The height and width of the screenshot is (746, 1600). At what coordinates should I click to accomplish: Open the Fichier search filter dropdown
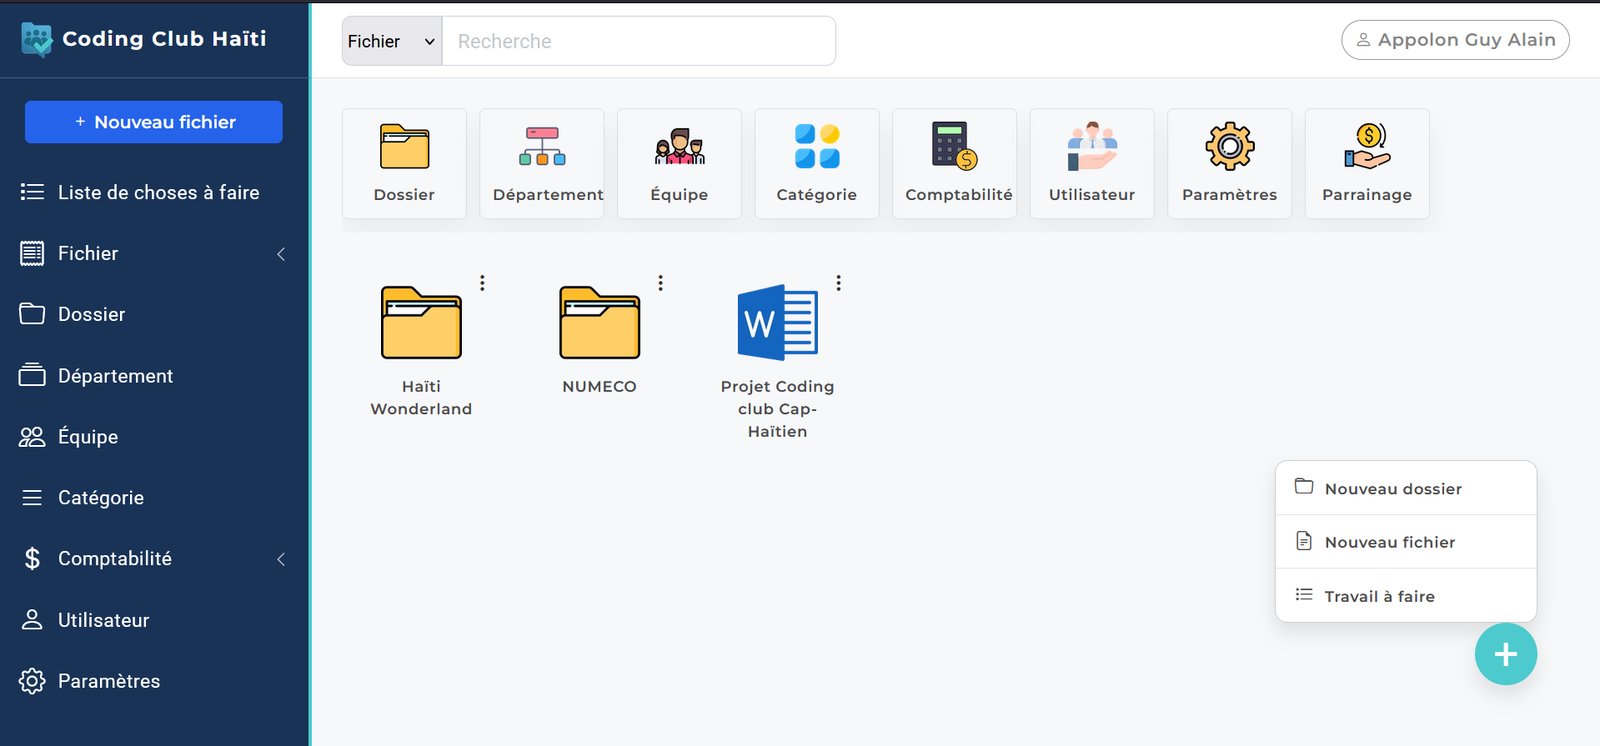[392, 41]
